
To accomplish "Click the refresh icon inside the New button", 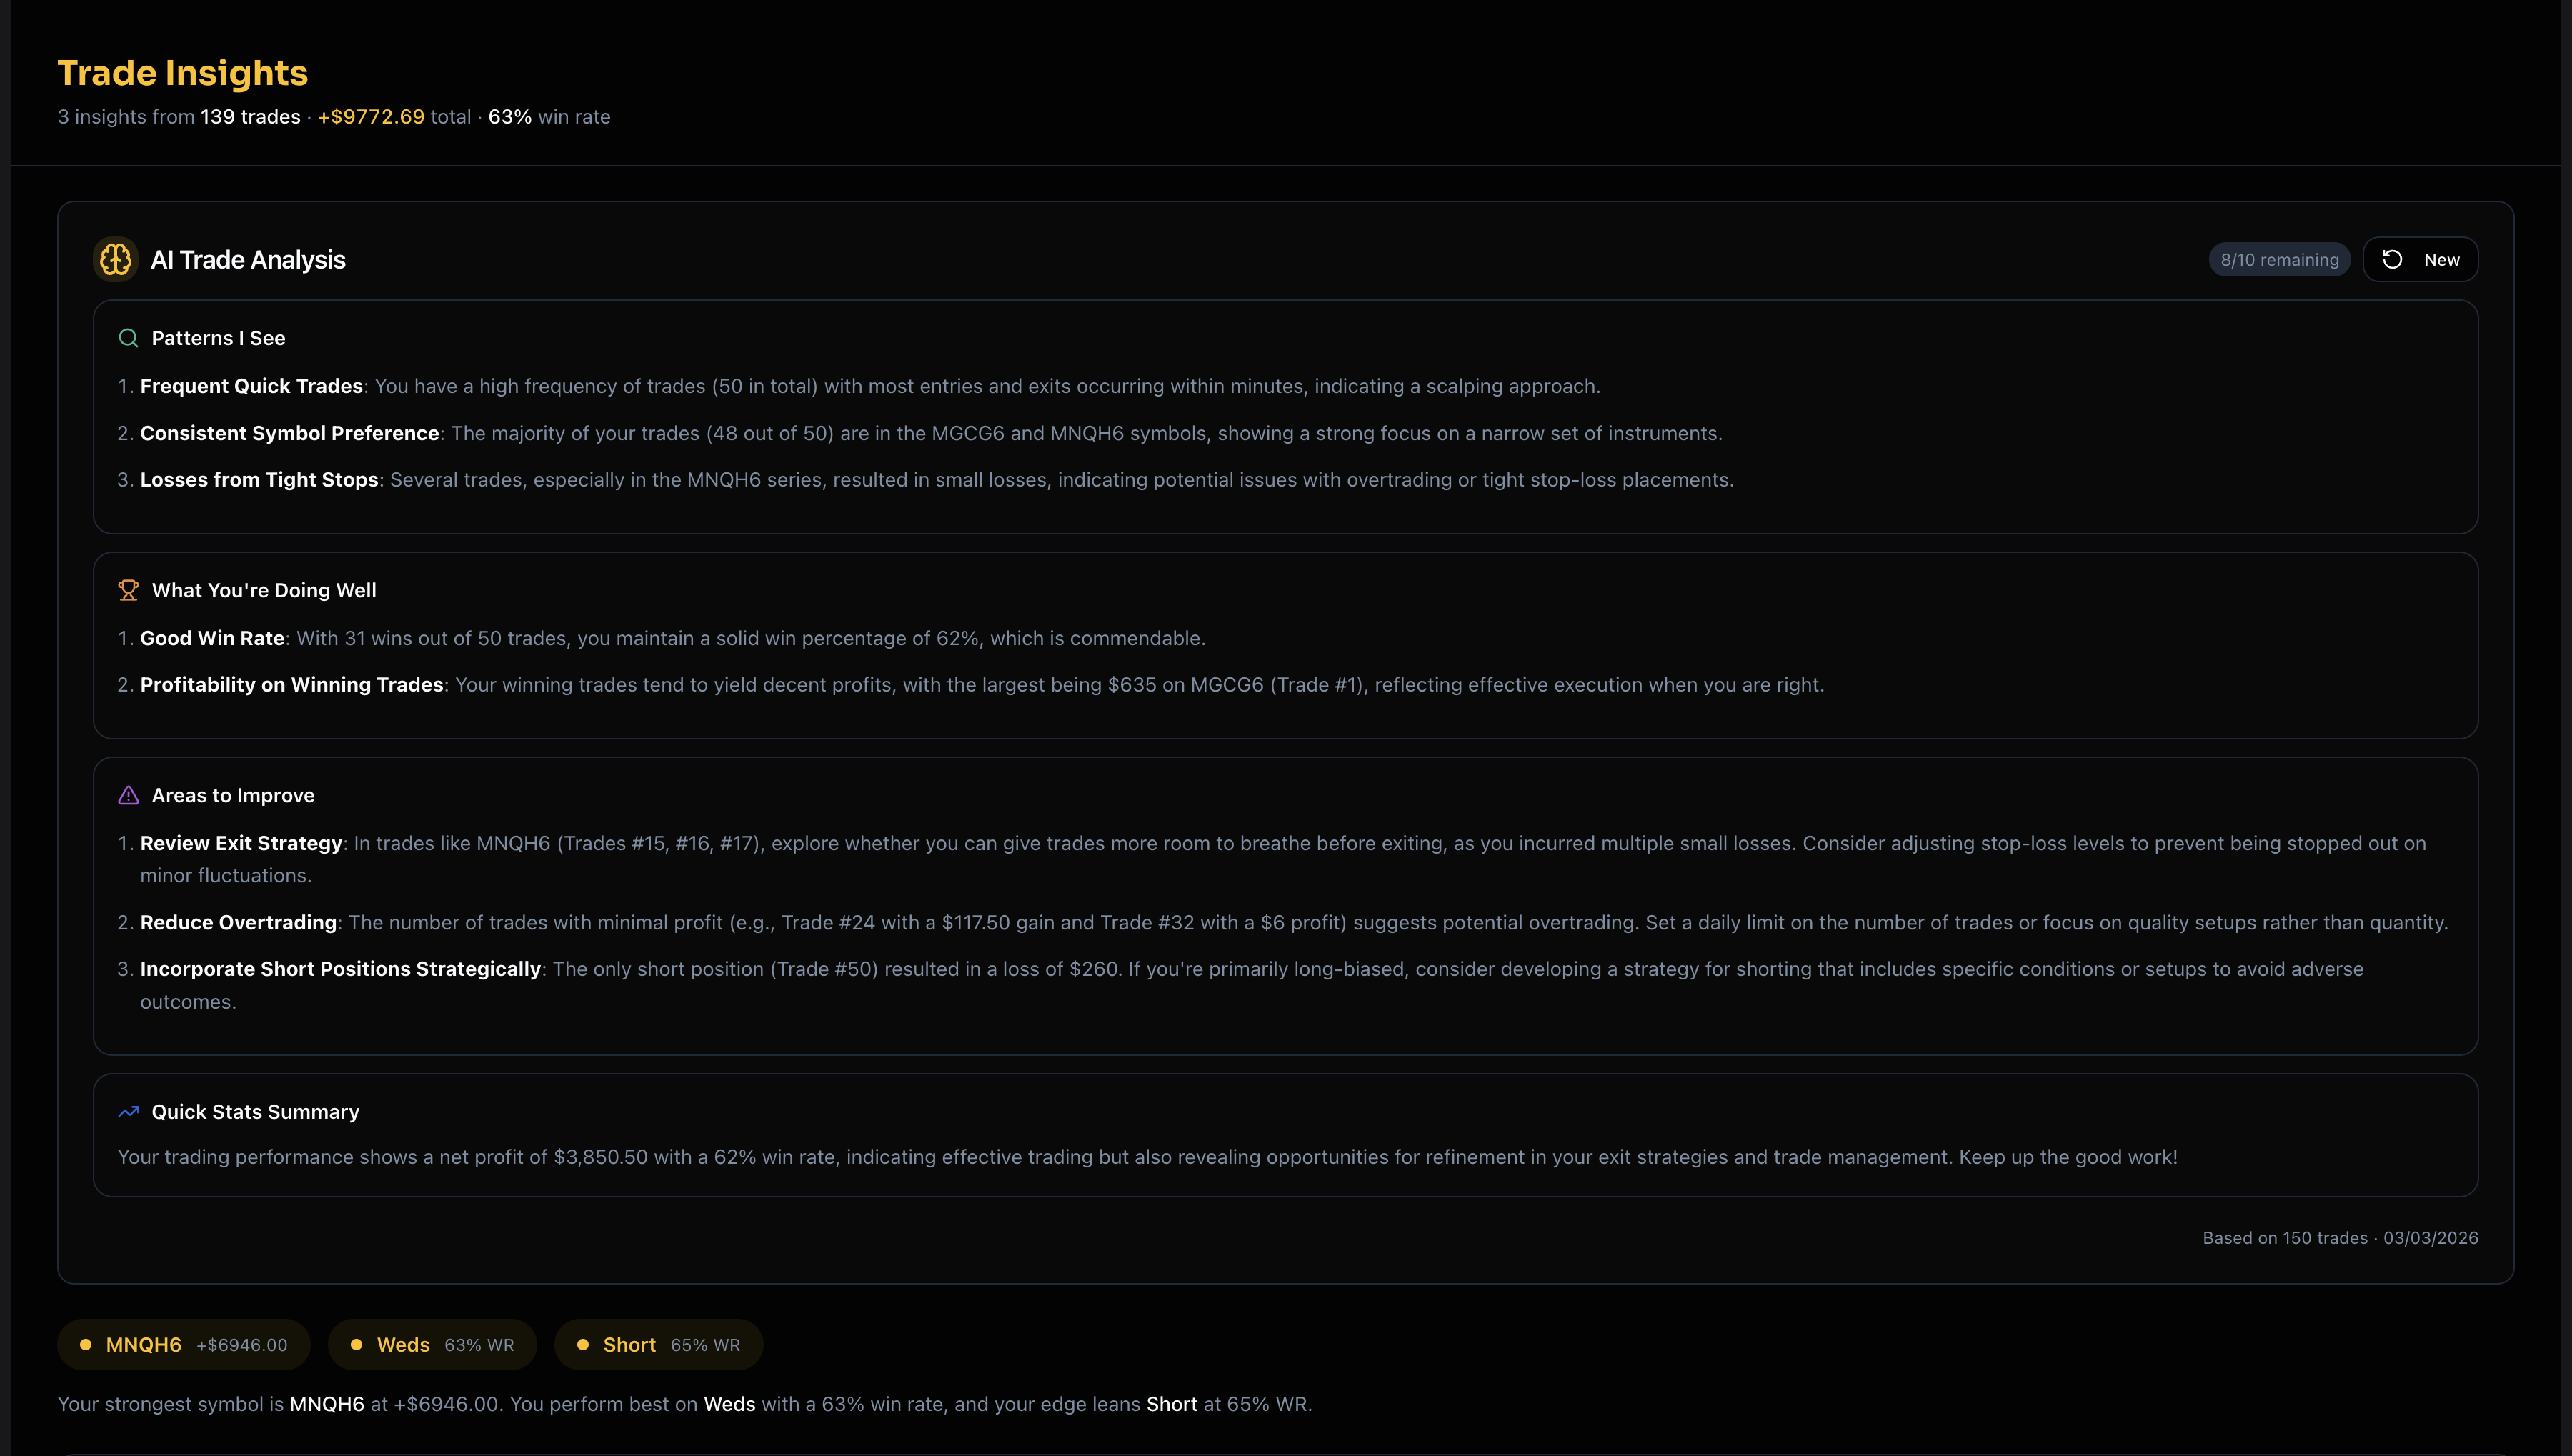I will pyautogui.click(x=2392, y=259).
